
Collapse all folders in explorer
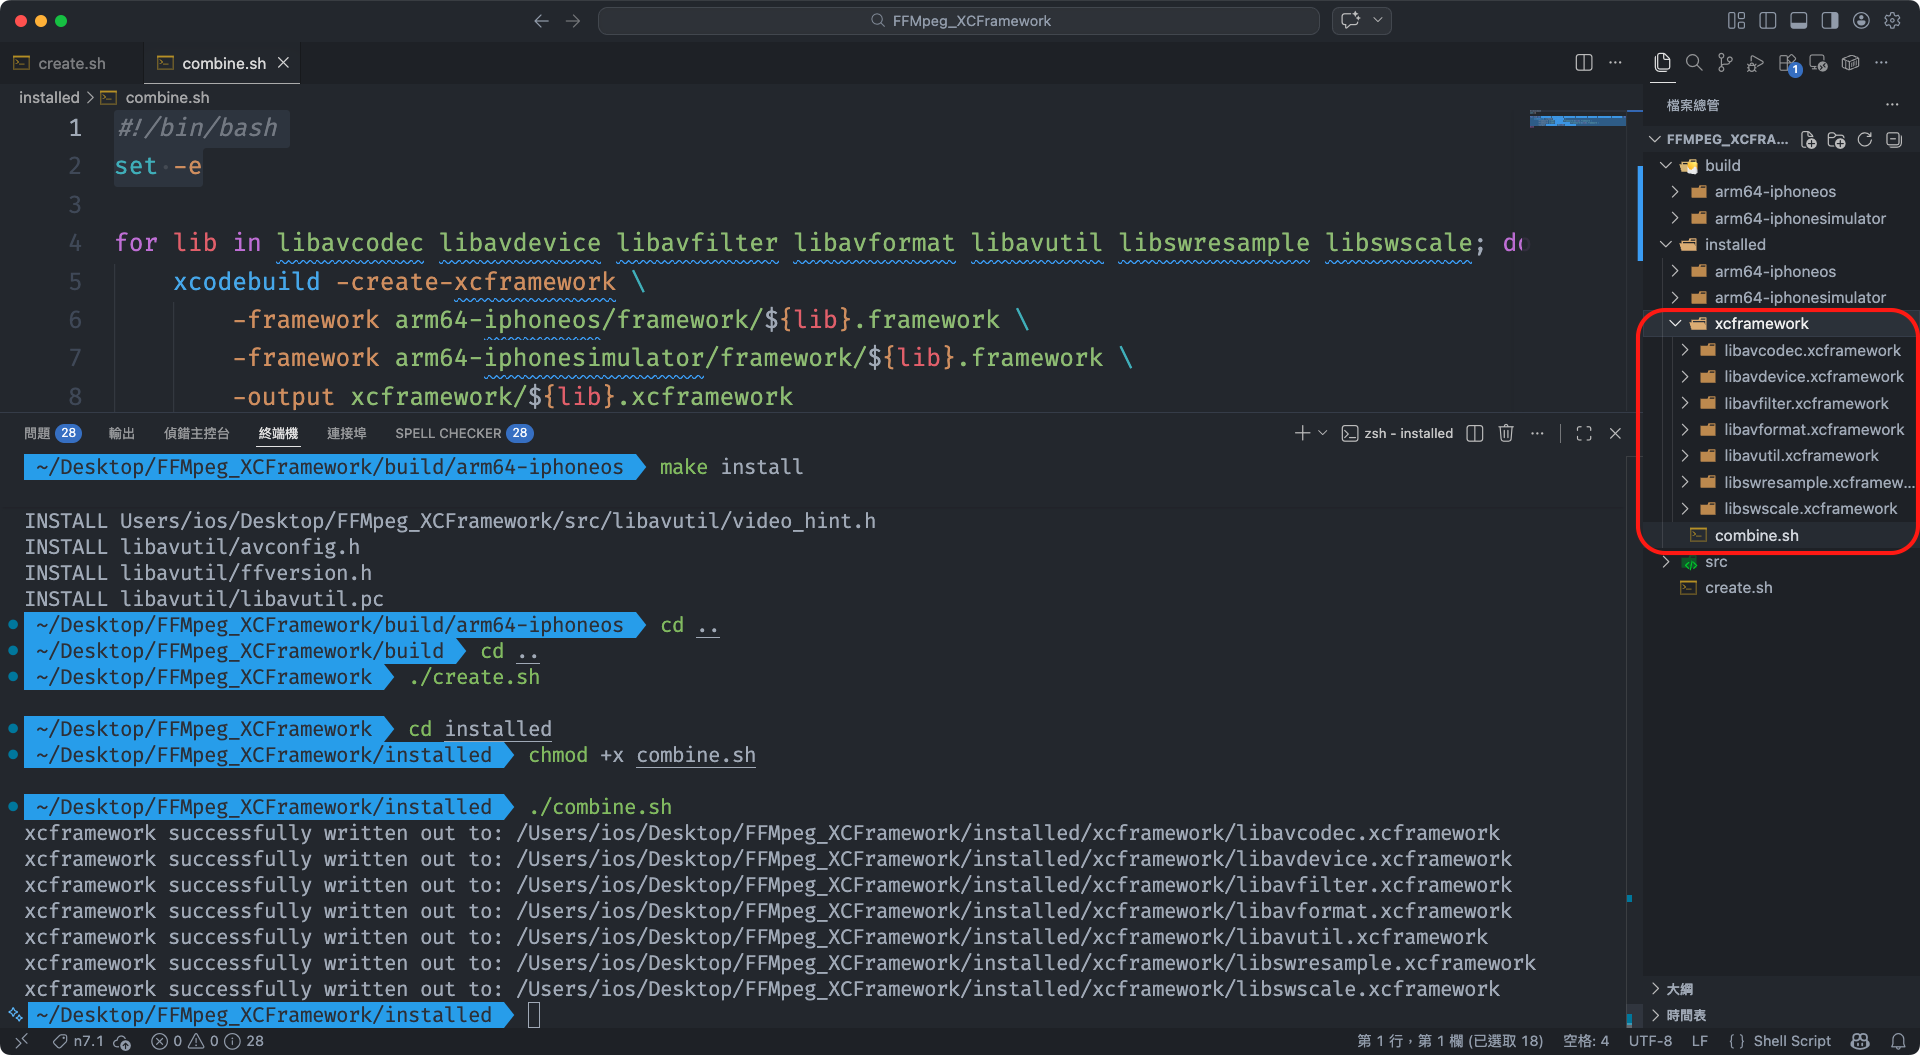[1894, 140]
